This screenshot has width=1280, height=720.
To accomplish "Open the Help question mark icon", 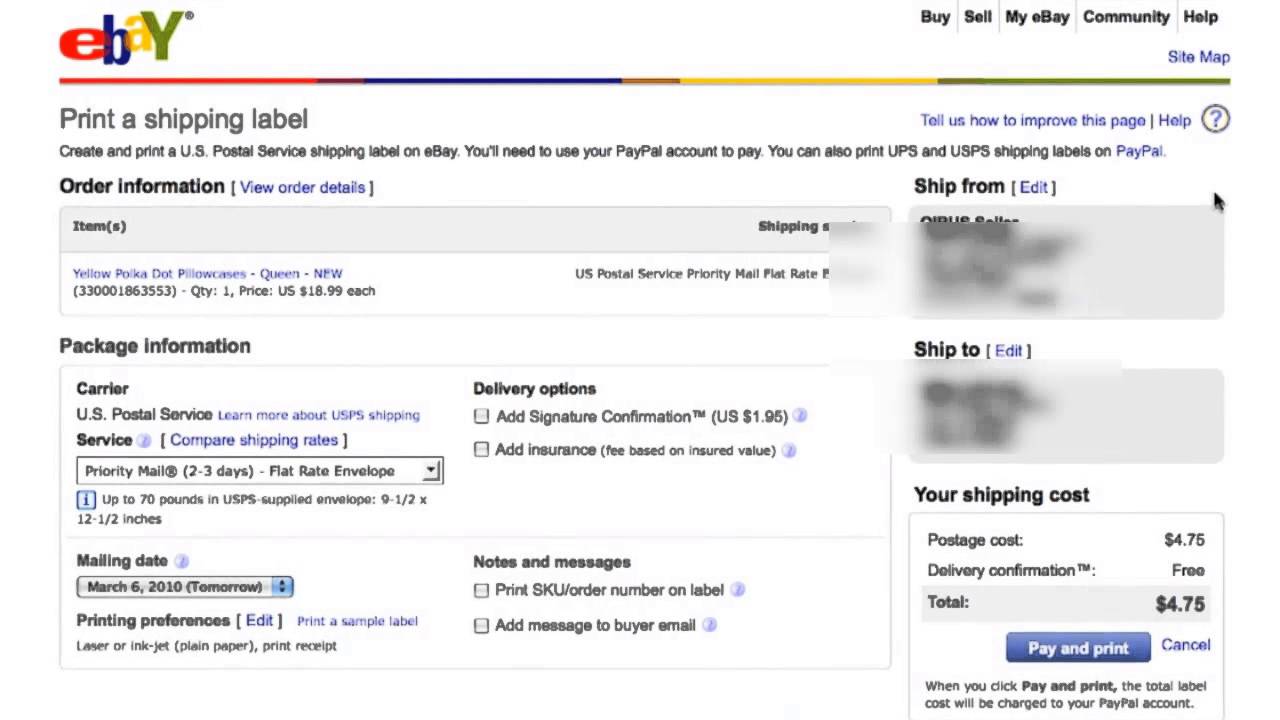I will tap(1215, 119).
